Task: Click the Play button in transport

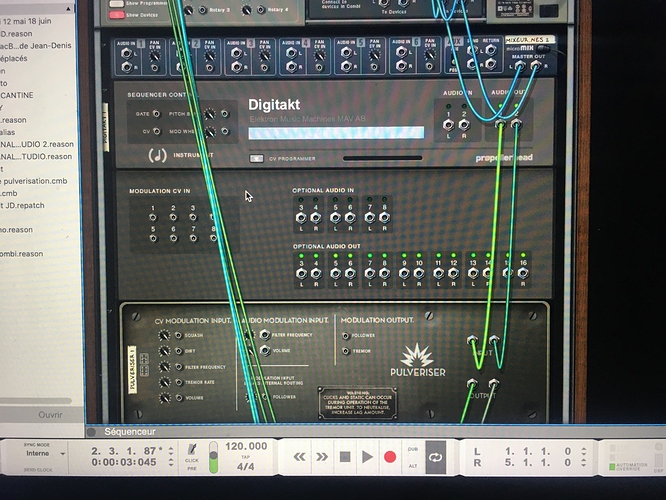Action: [367, 457]
